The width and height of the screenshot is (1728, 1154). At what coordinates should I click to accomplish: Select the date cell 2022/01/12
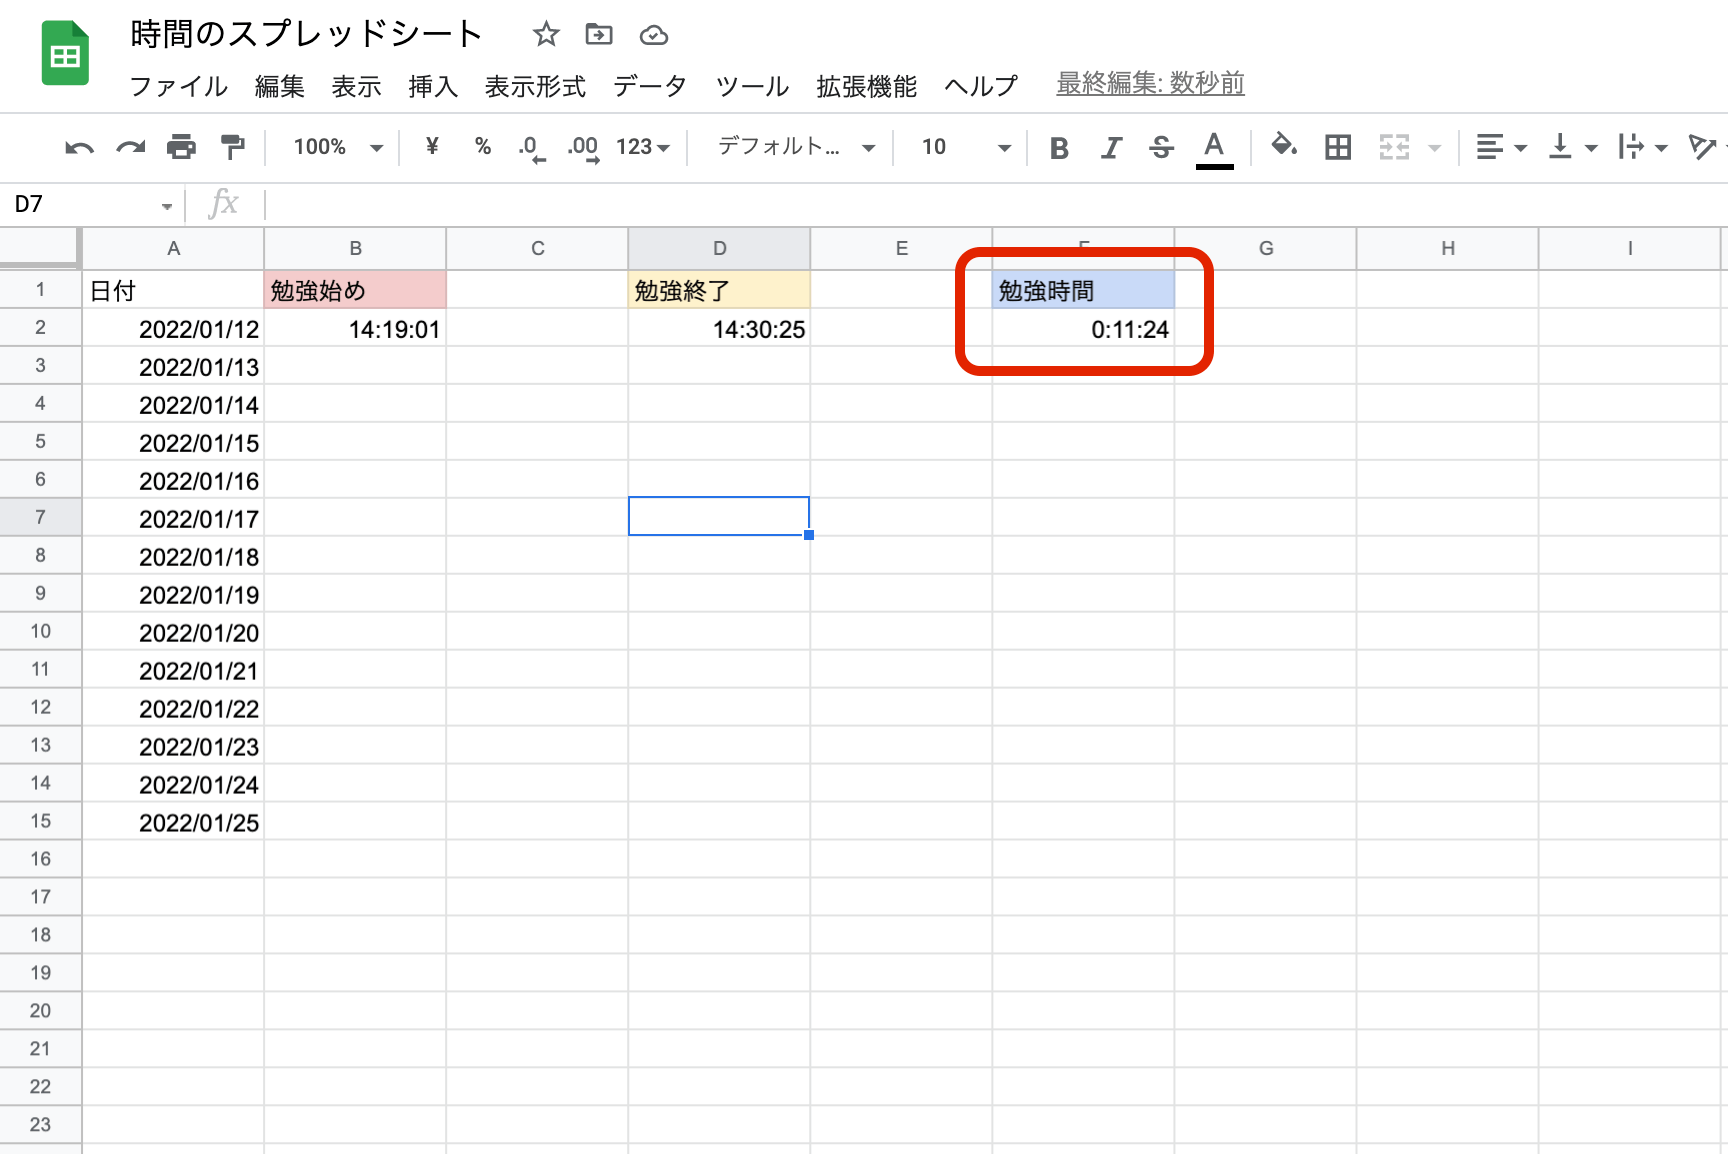[x=173, y=328]
